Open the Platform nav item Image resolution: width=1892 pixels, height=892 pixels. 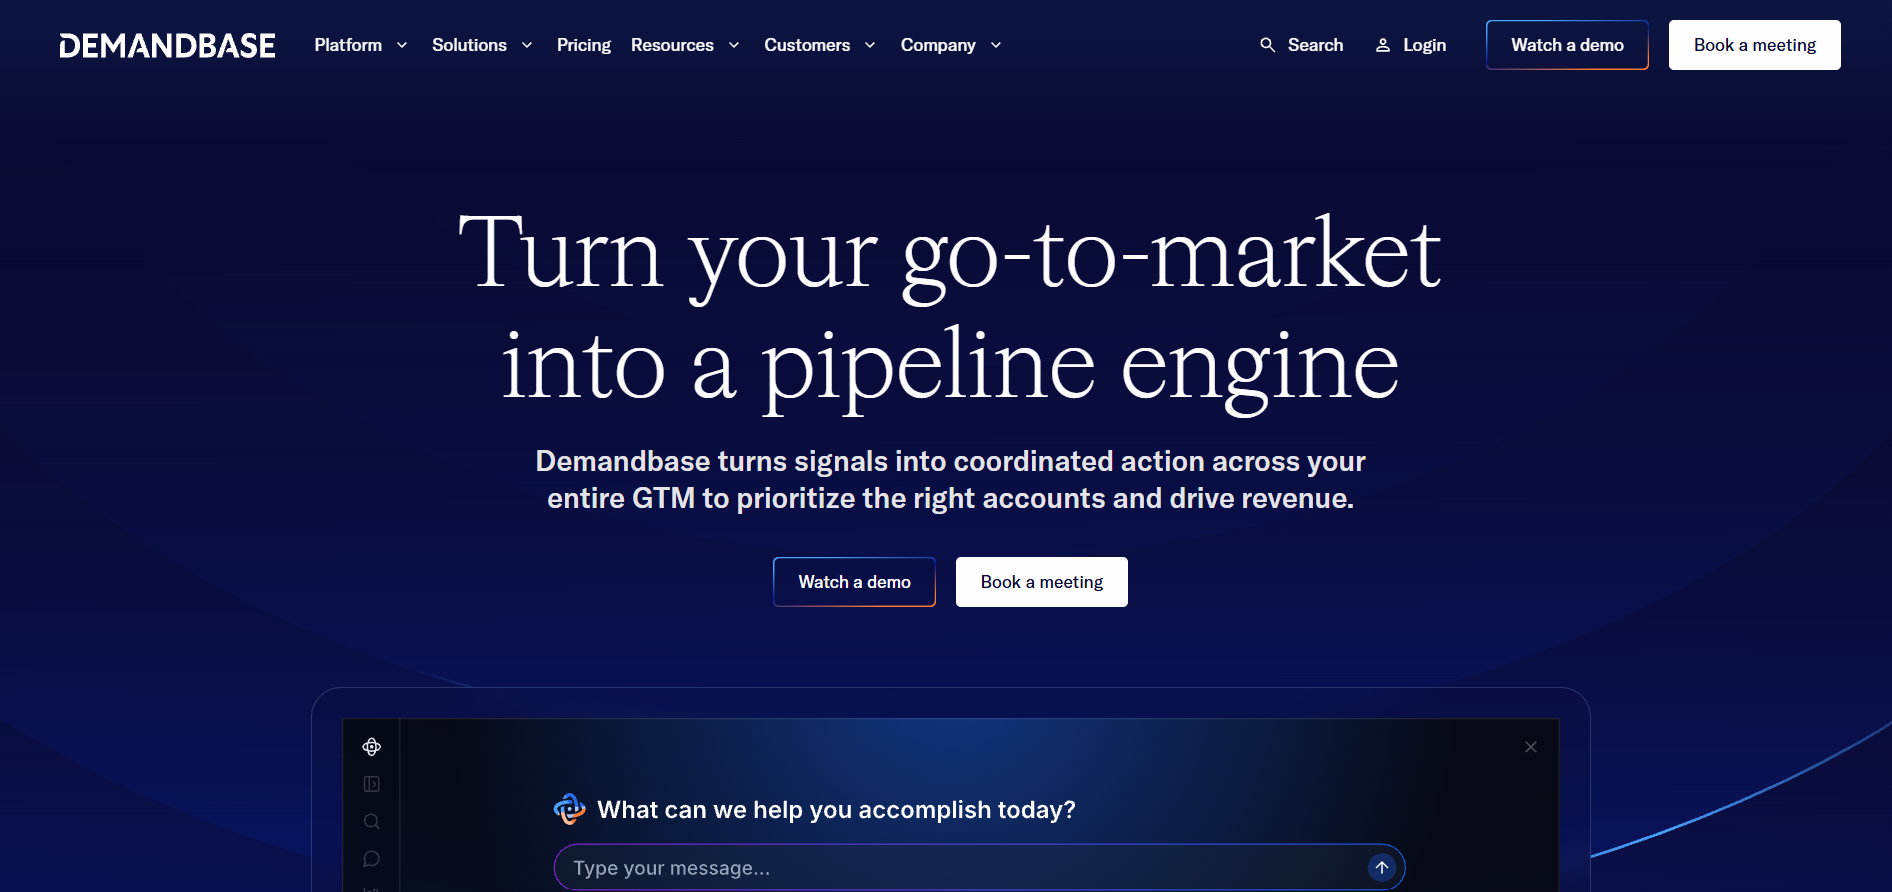click(x=348, y=45)
